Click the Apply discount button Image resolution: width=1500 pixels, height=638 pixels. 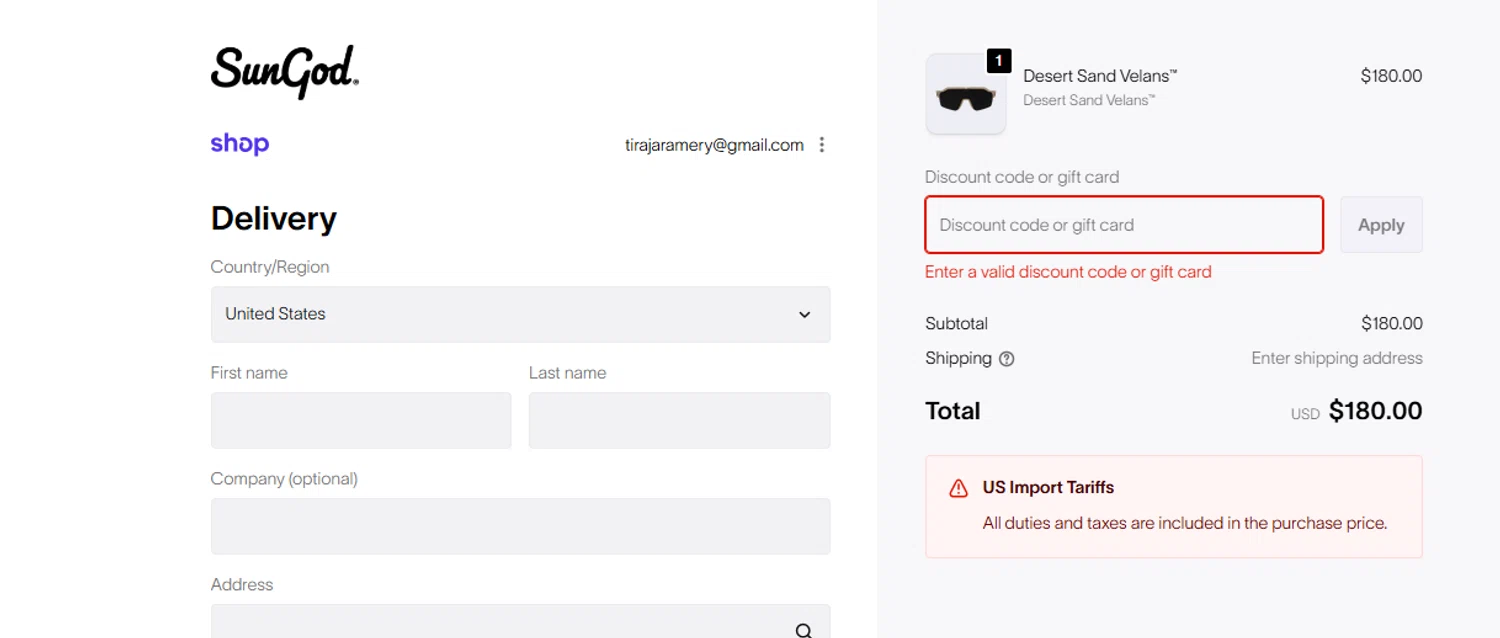pos(1381,225)
